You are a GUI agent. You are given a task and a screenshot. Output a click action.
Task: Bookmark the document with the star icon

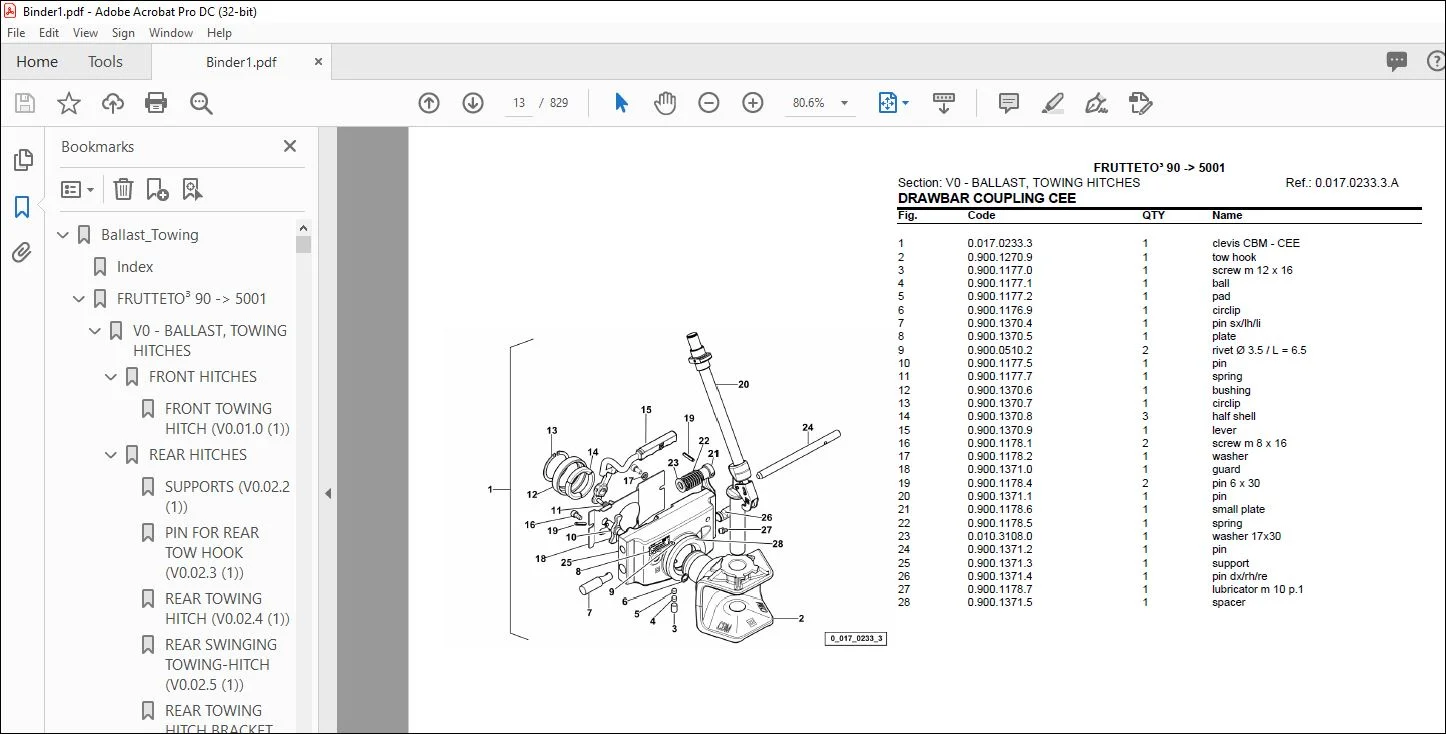68,103
